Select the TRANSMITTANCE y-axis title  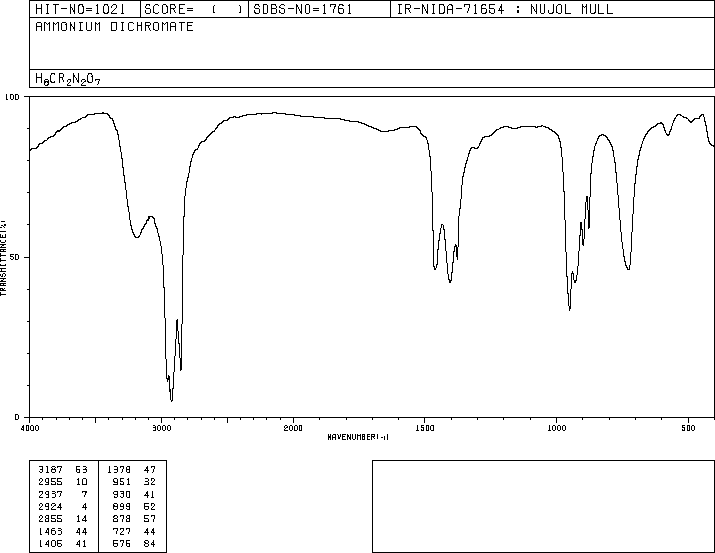(x=3, y=258)
